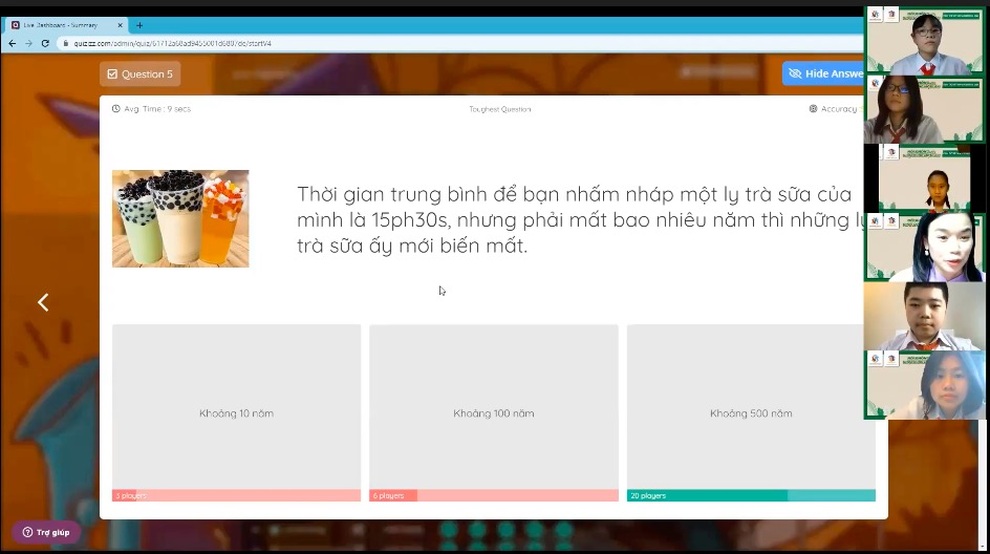The height and width of the screenshot is (554, 990).
Task: Select the boy's video tile, fifth from top
Action: coord(924,316)
